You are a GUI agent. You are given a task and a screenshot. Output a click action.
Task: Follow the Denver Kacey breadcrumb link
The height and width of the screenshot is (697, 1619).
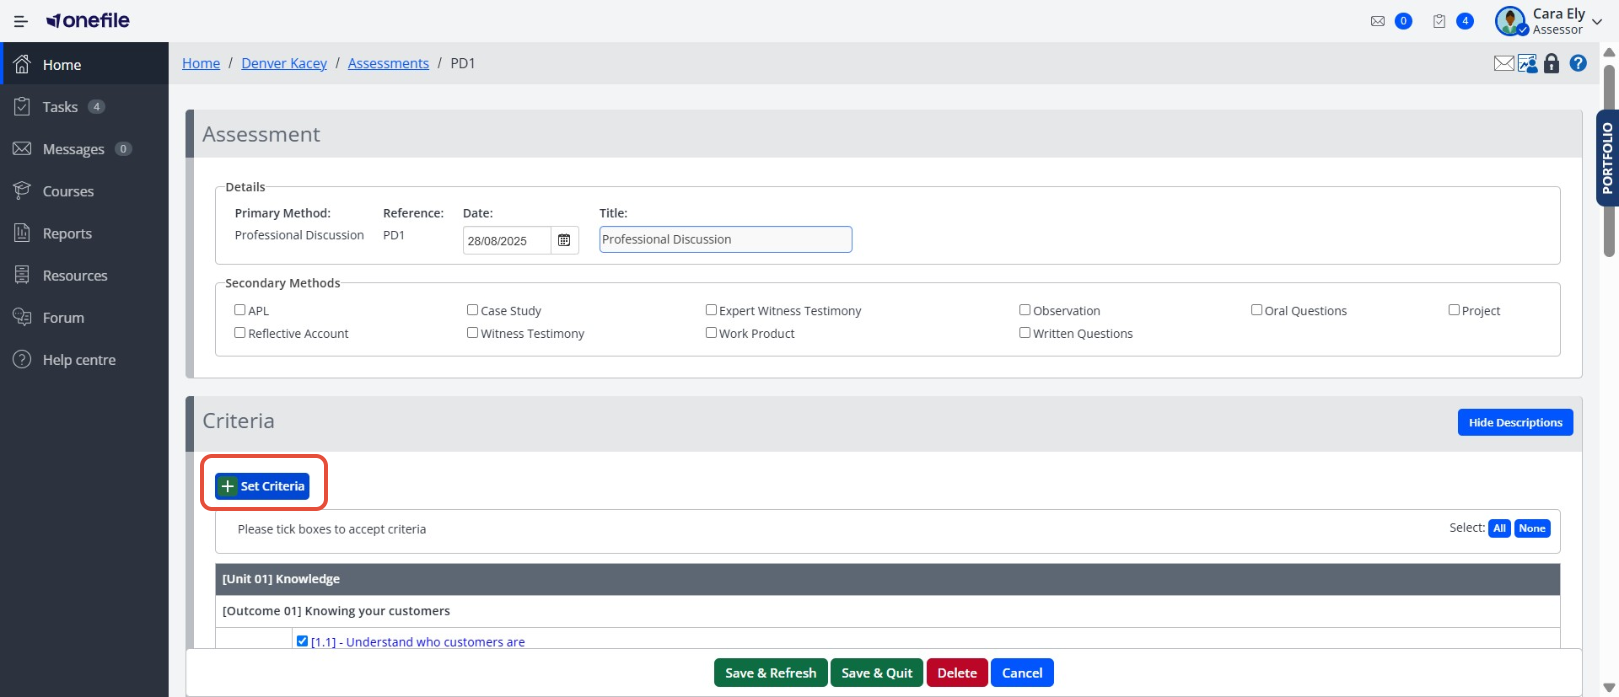tap(284, 63)
